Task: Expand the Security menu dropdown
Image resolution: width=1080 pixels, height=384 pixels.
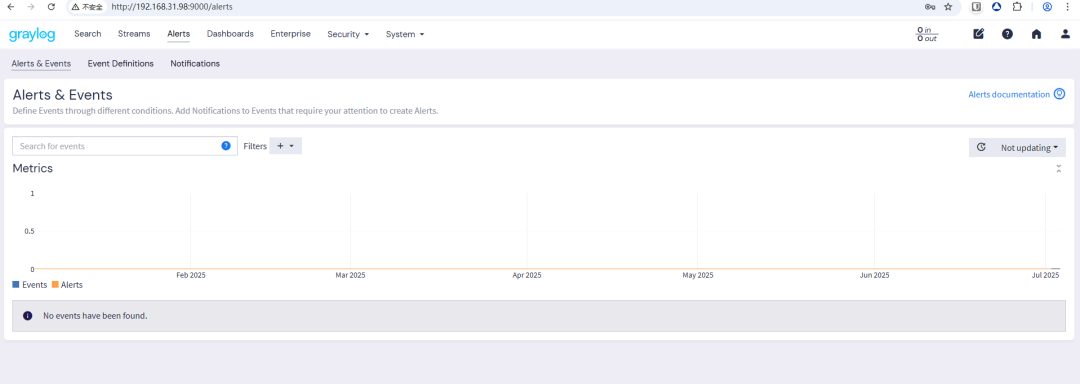Action: point(348,34)
